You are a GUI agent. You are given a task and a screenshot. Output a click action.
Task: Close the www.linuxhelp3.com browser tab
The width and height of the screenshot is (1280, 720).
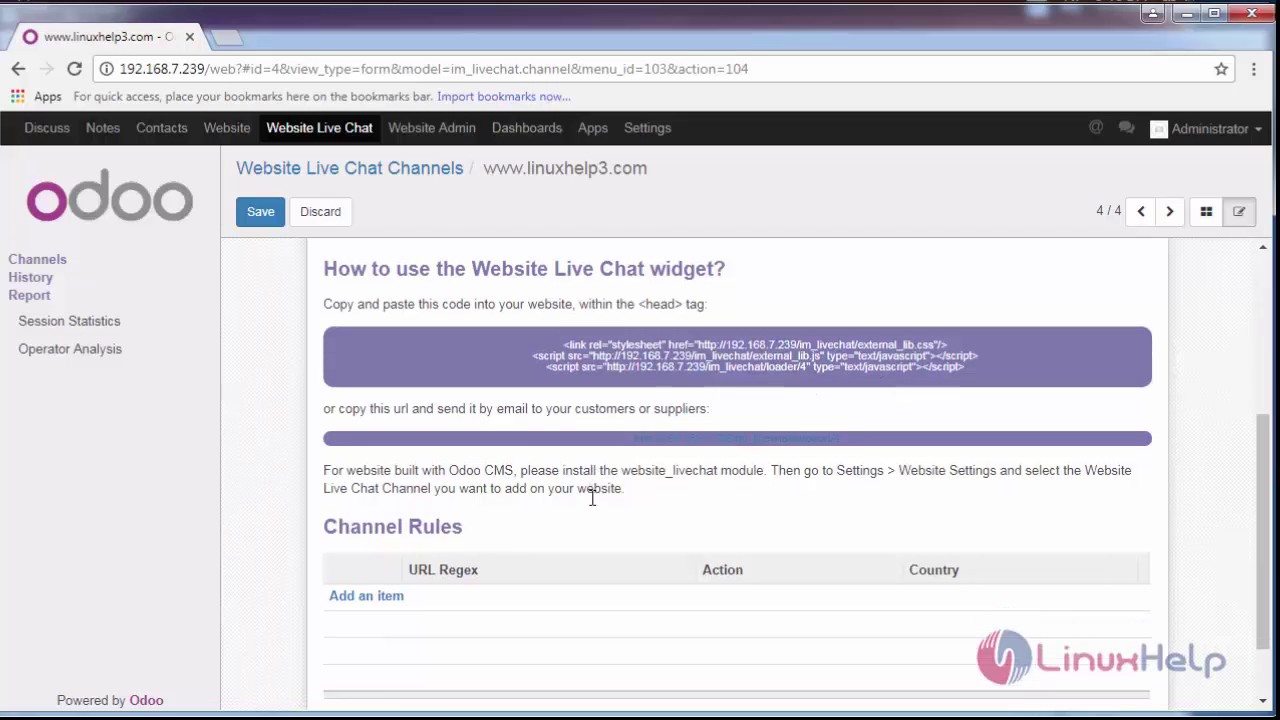[189, 37]
